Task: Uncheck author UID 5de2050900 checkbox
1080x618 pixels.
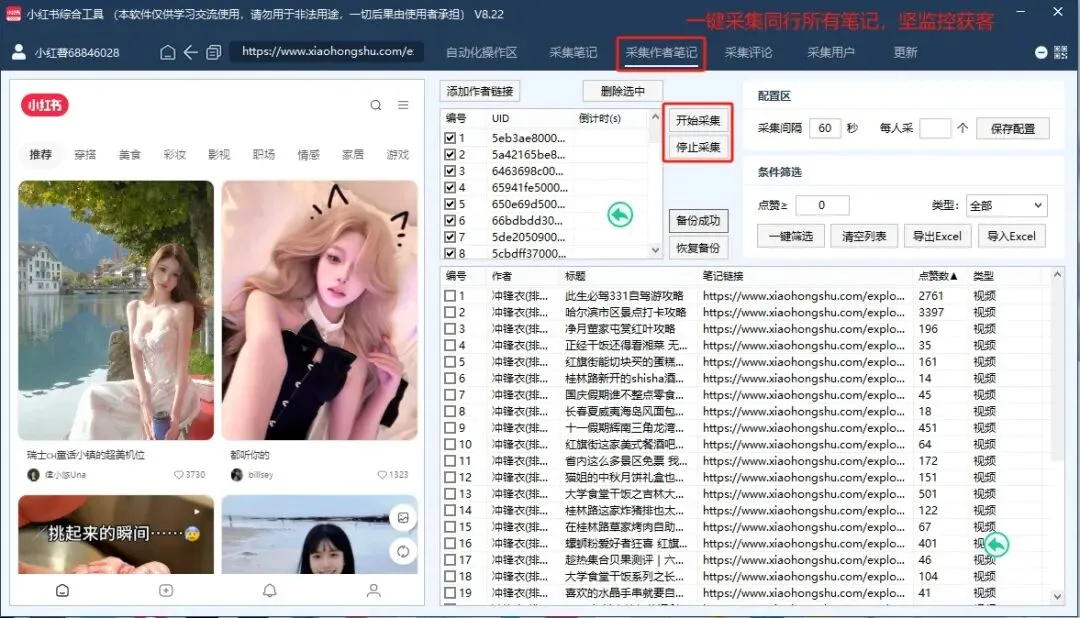Action: (451, 237)
